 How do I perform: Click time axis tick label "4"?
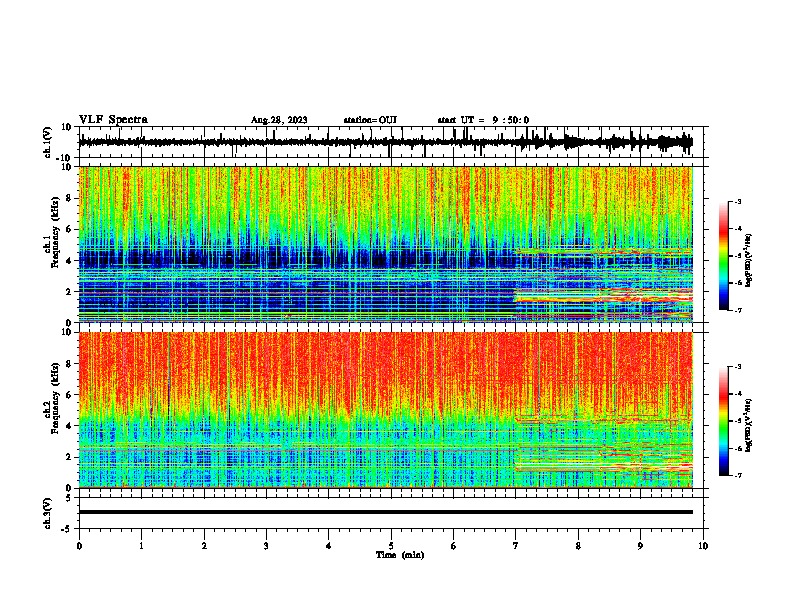click(x=329, y=545)
